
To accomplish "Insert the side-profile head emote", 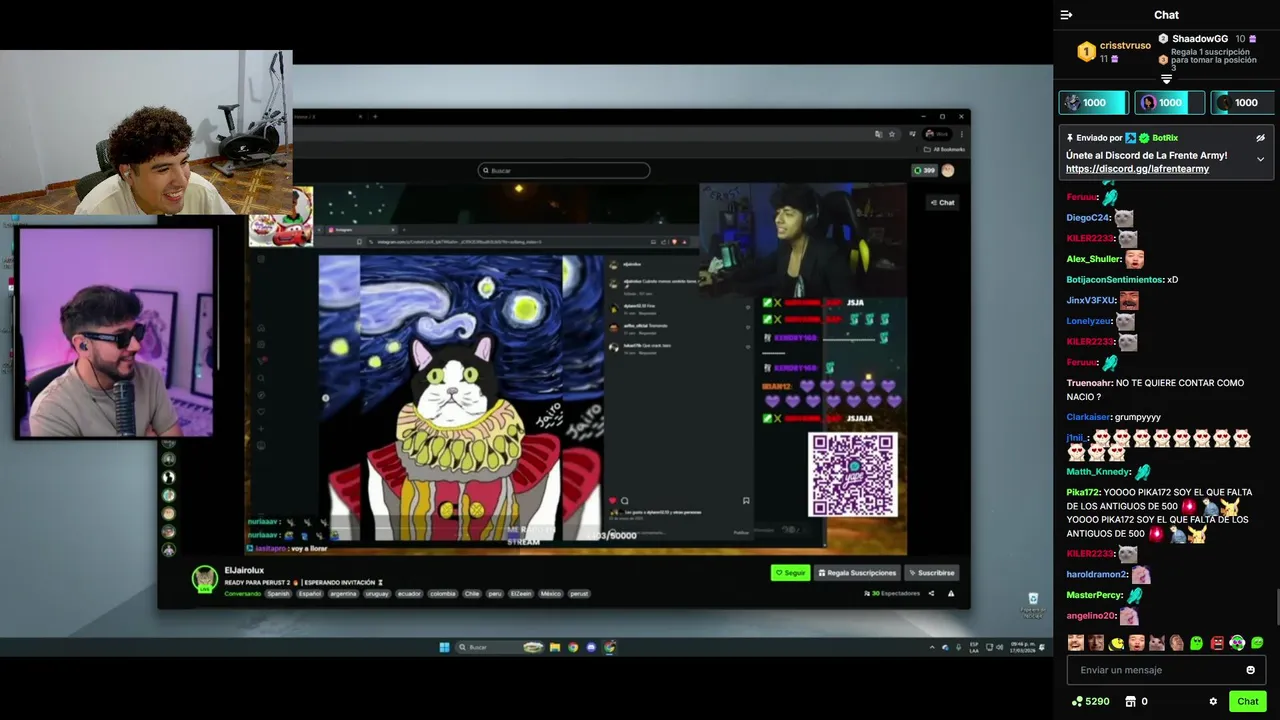I will (1177, 643).
